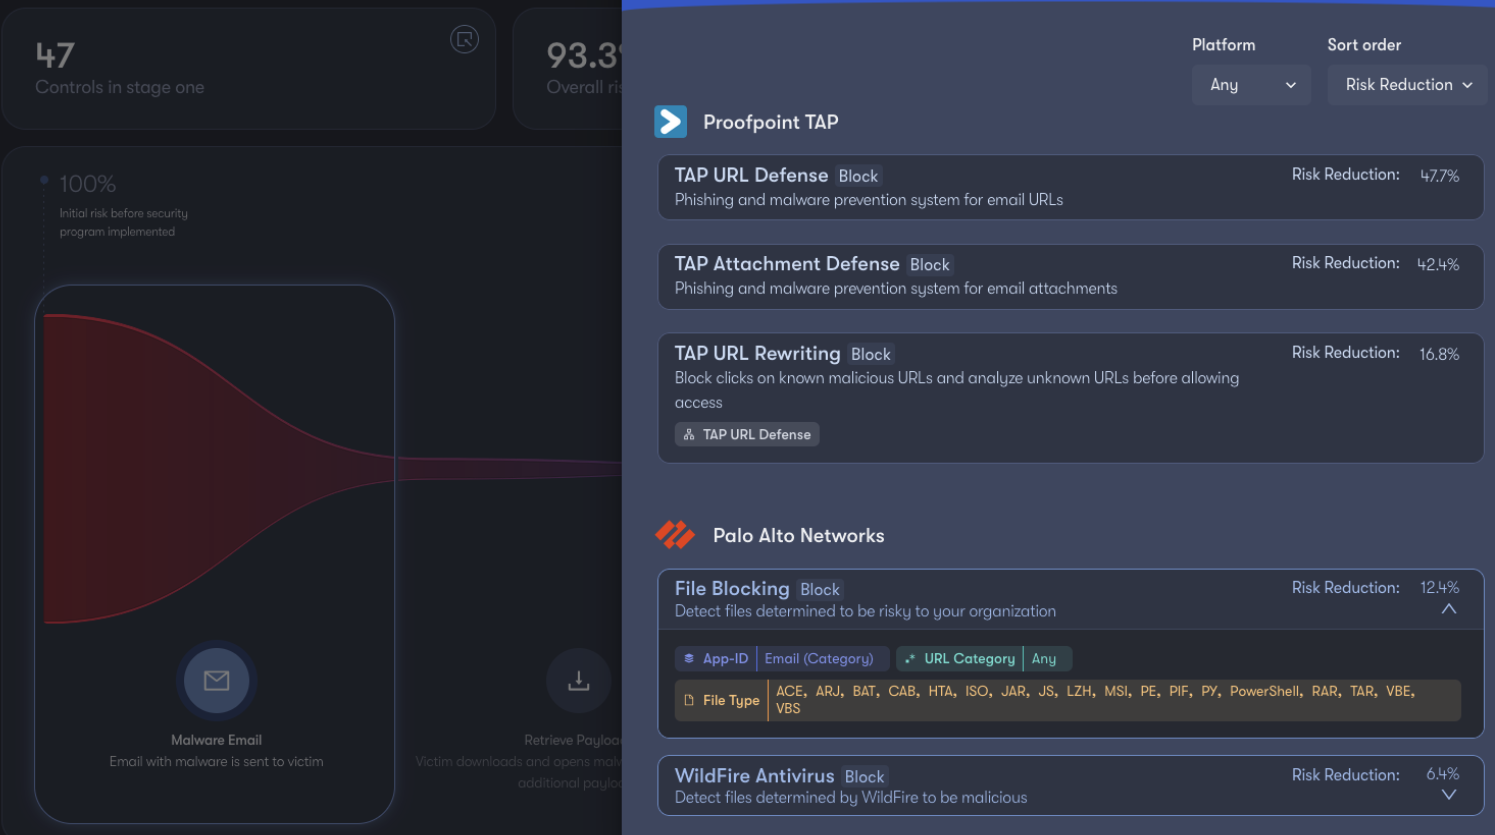
Task: Open the Sort order dropdown showing Risk Reduction
Action: click(x=1407, y=85)
